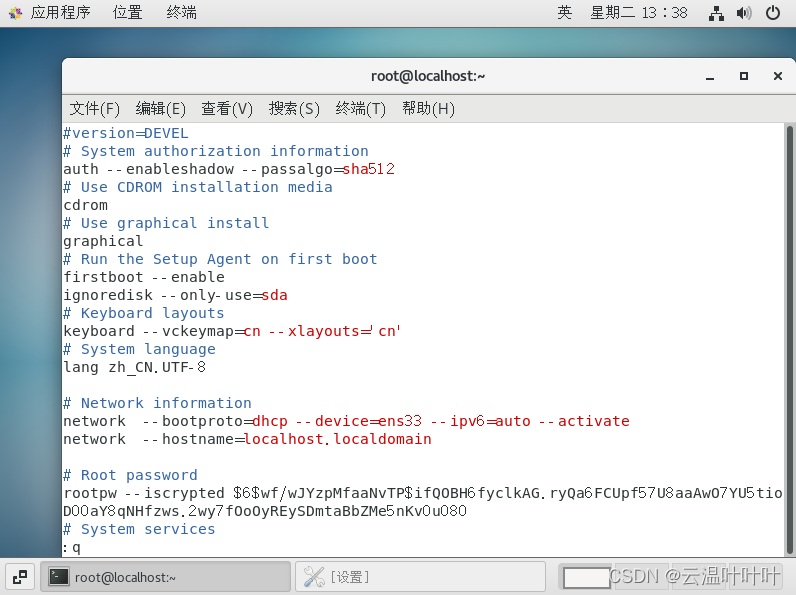796x595 pixels.
Task: Click the 'sha512' value text
Action: pyautogui.click(x=369, y=169)
